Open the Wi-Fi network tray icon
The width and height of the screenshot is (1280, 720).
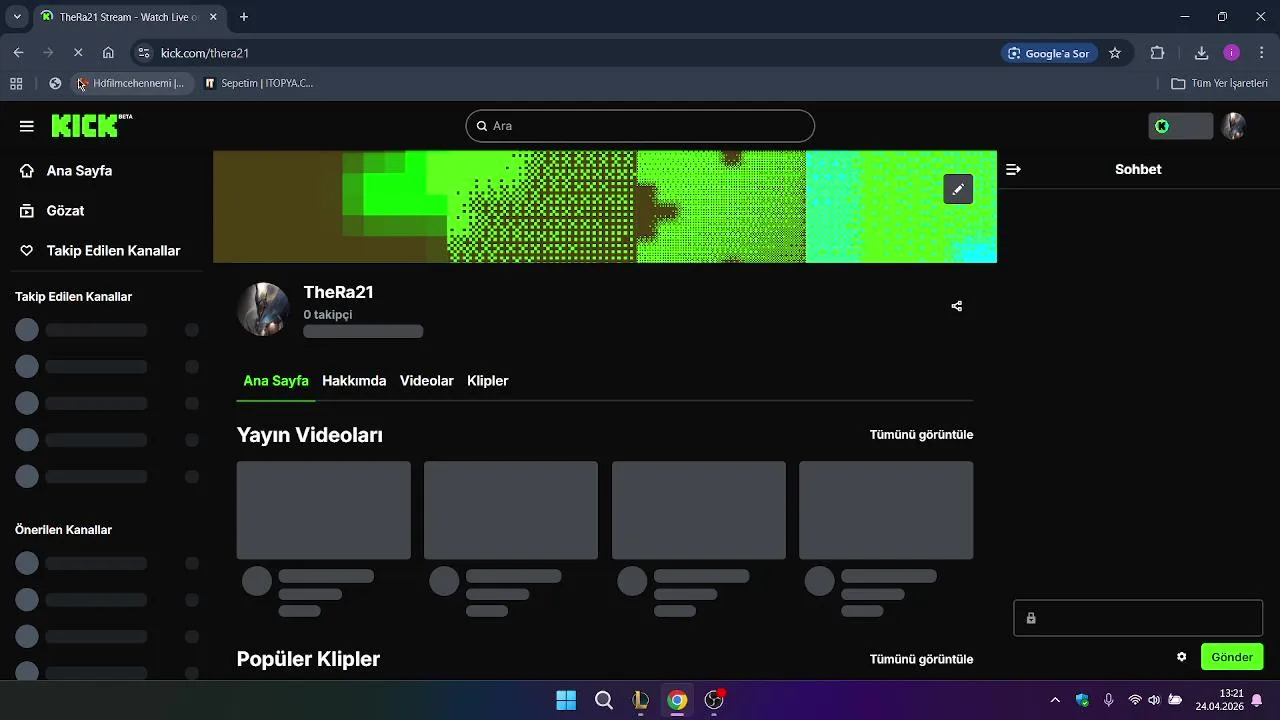click(x=1135, y=700)
